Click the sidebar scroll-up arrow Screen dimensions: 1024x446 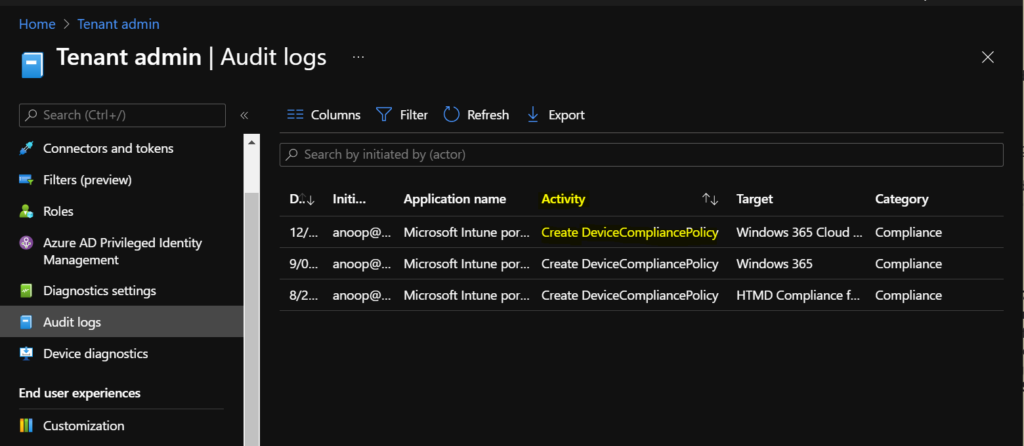pos(251,141)
